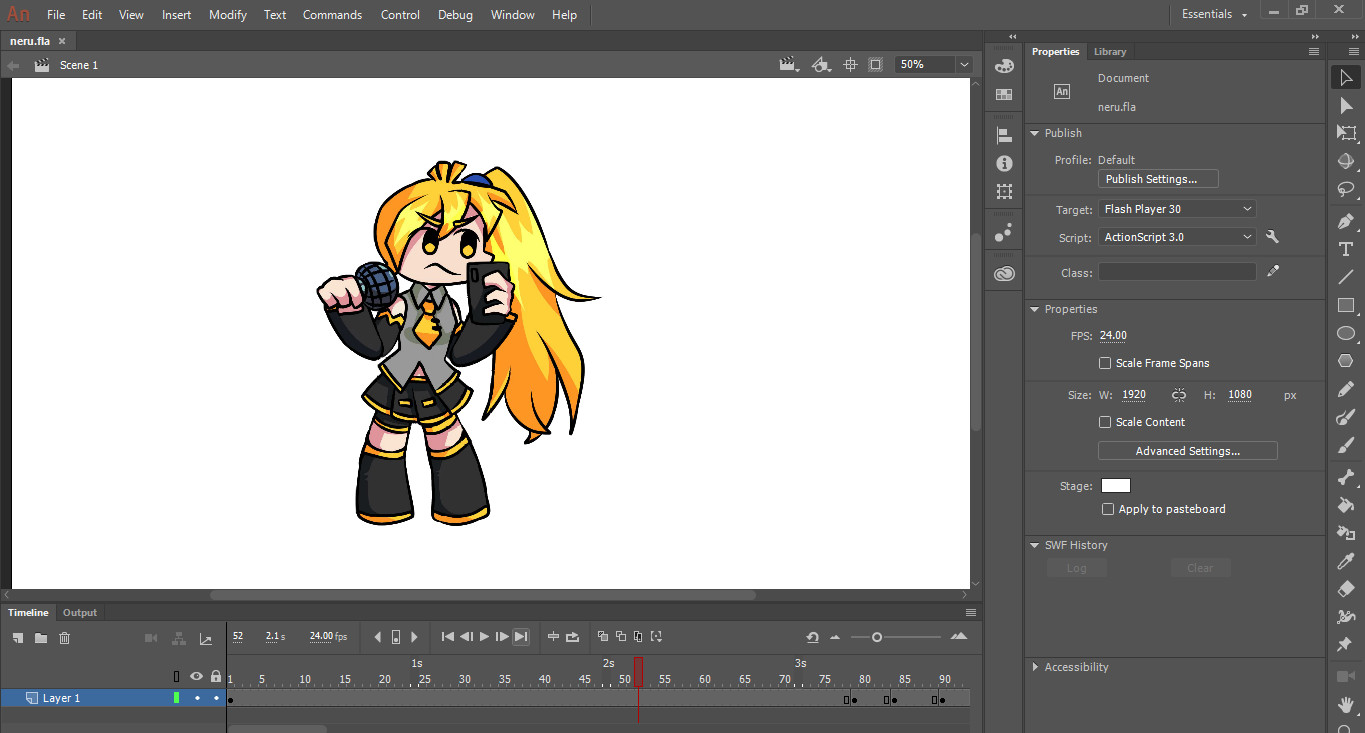Enable Scale Frame Spans checkbox
1365x733 pixels.
1105,363
